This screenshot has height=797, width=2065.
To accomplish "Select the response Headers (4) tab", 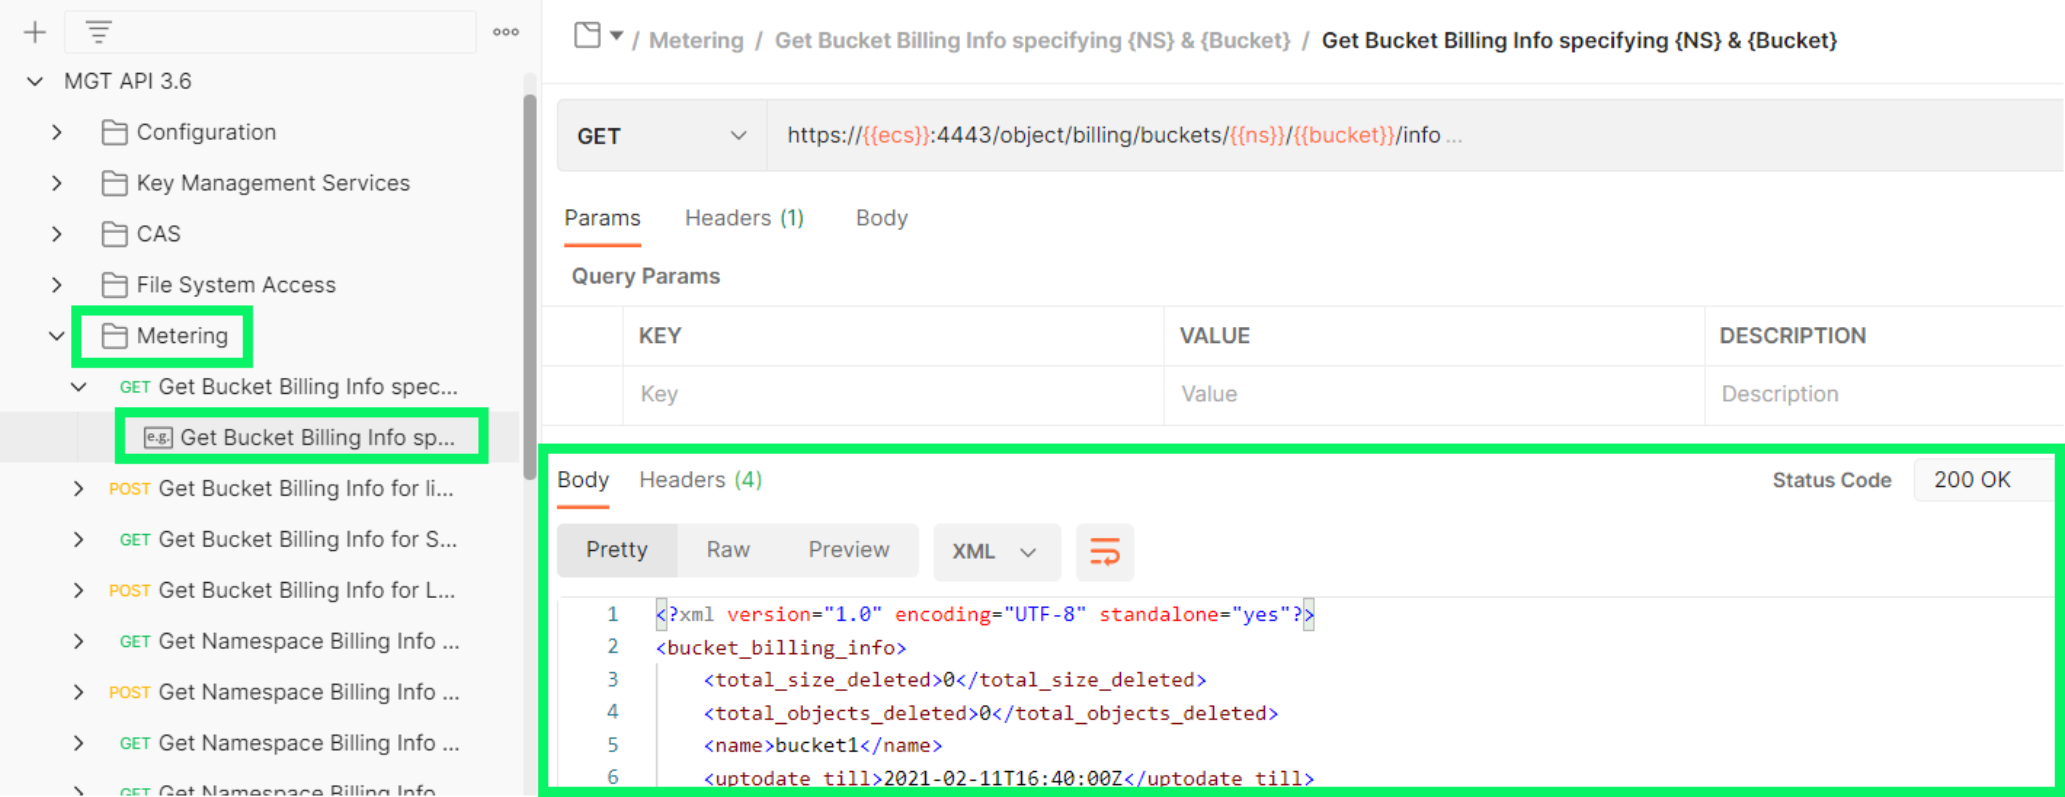I will pyautogui.click(x=700, y=480).
